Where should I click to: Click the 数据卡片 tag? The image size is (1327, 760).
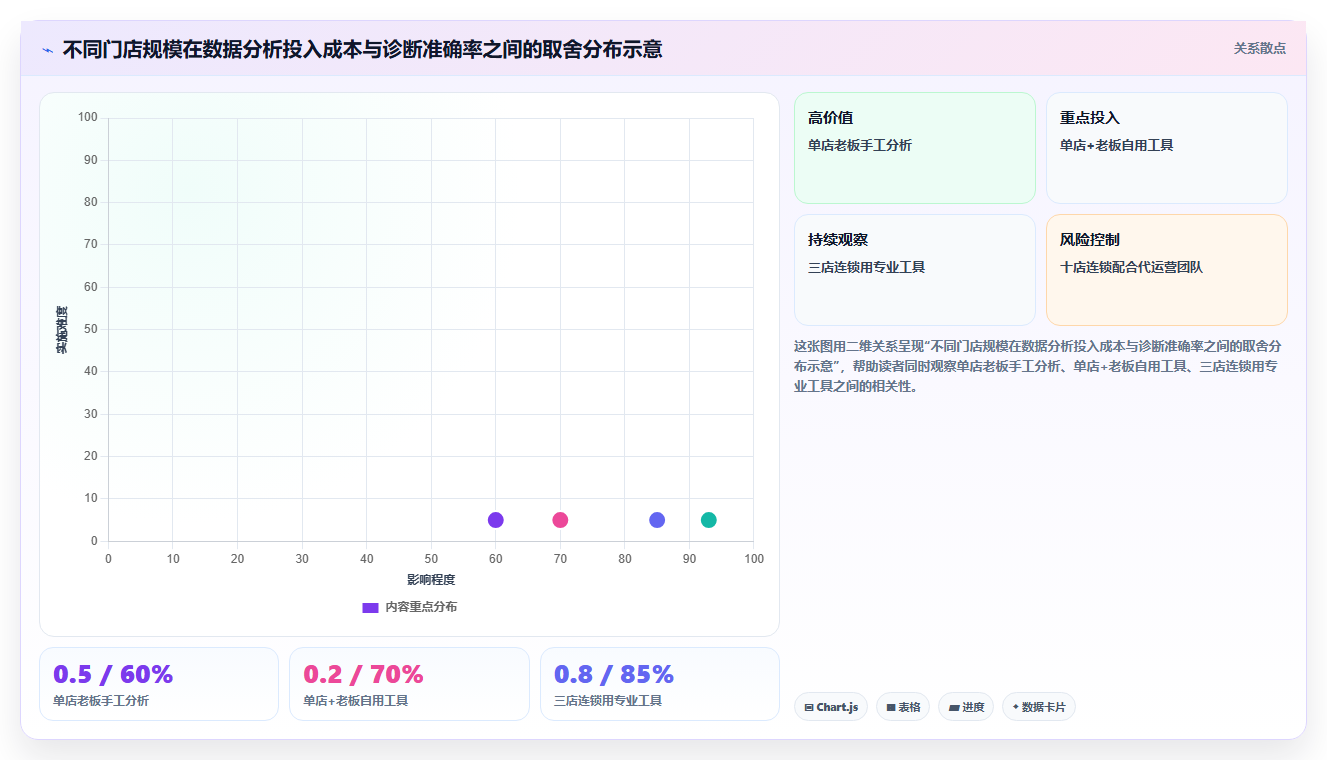[1039, 707]
